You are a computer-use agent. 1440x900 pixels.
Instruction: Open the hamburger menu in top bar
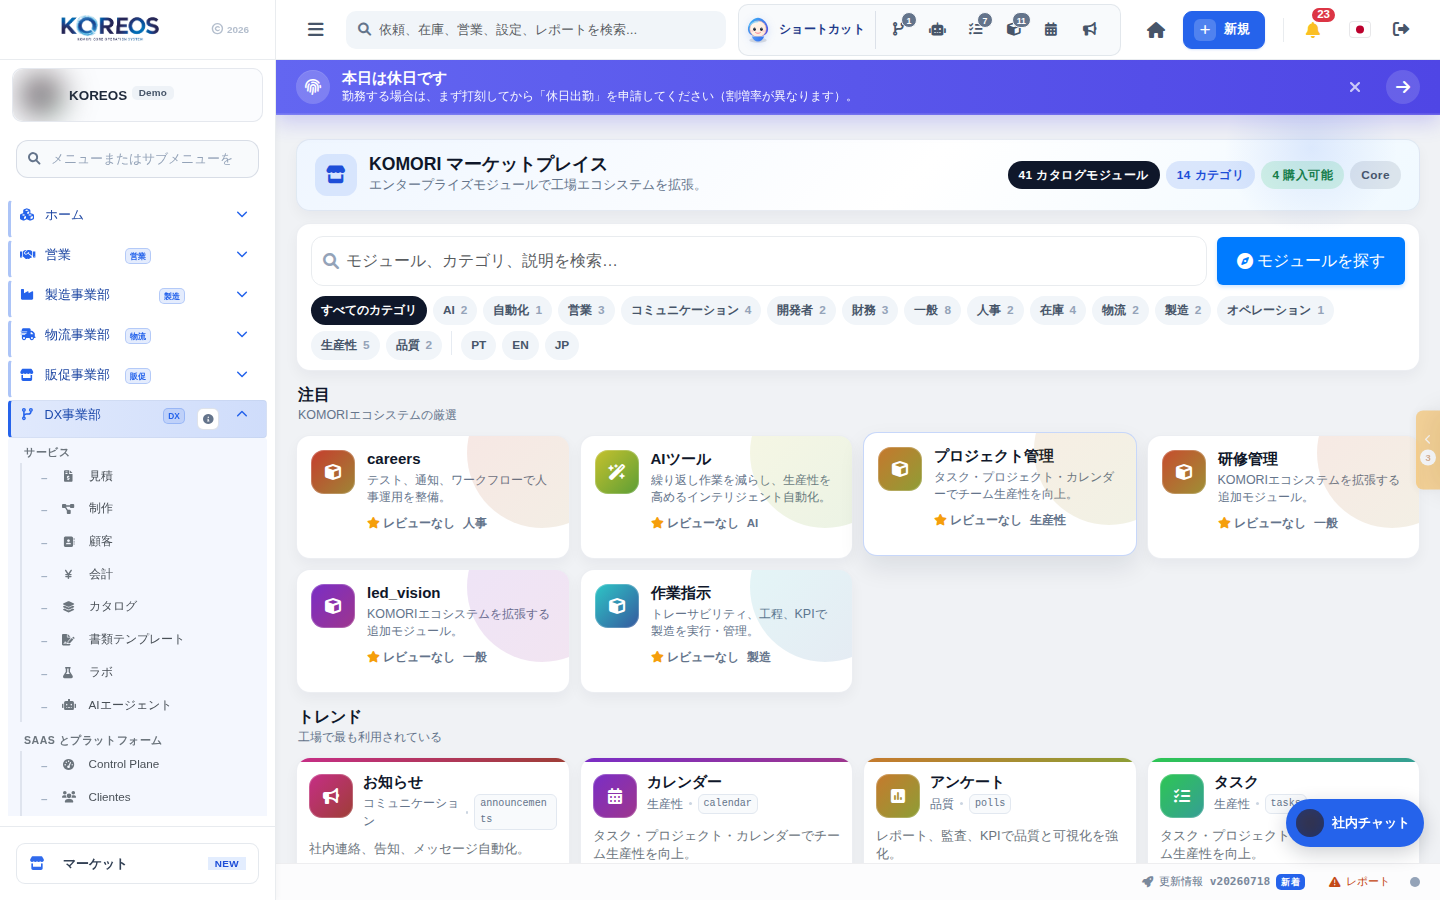tap(316, 30)
